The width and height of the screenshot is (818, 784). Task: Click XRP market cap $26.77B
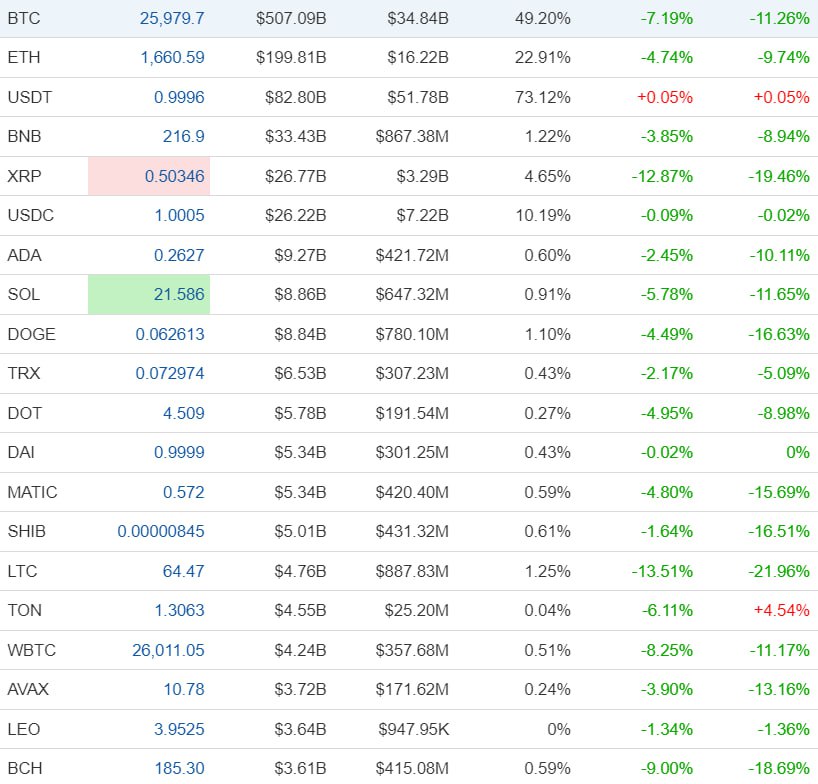(x=296, y=176)
